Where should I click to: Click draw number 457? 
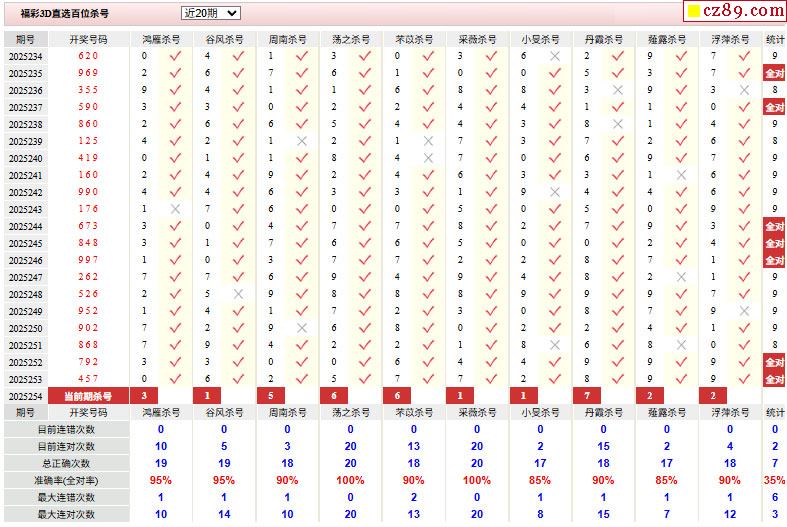[x=88, y=379]
